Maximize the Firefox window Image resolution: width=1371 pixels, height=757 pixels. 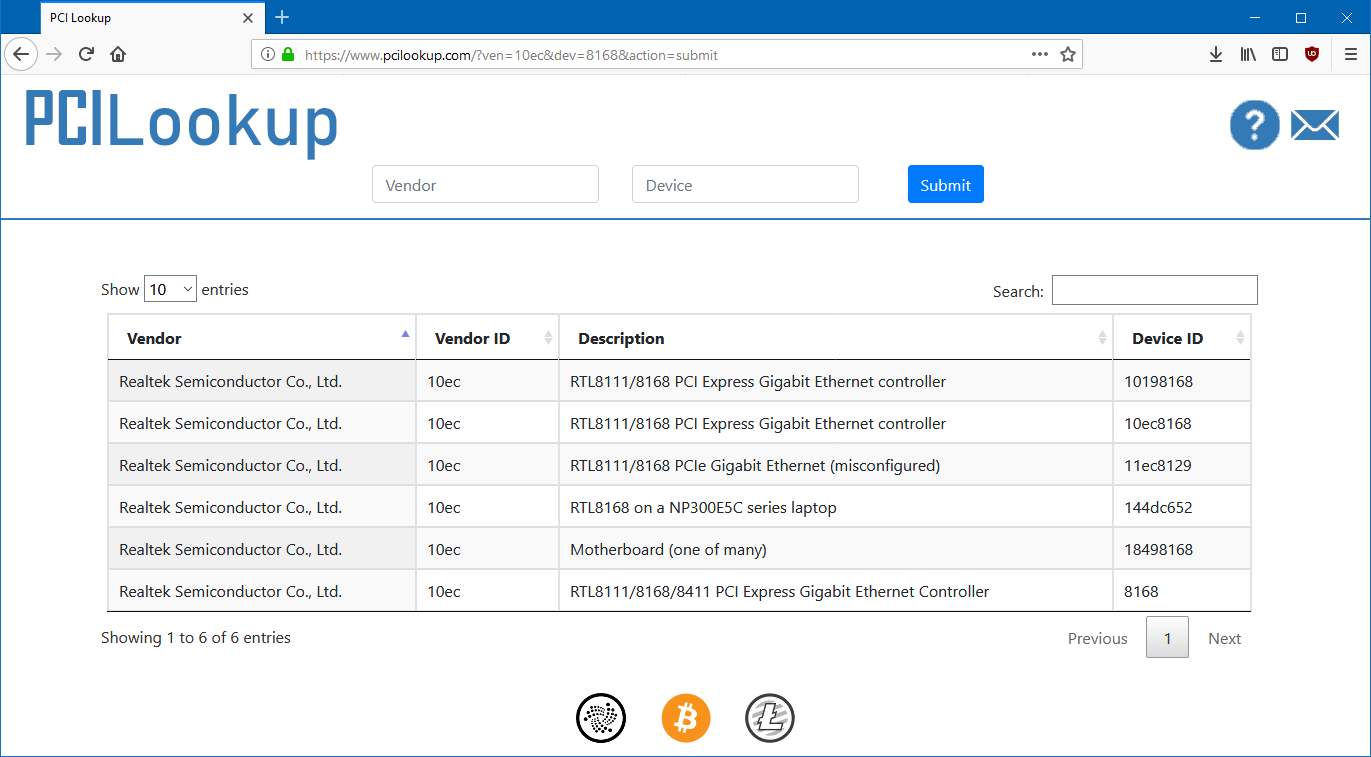1301,17
